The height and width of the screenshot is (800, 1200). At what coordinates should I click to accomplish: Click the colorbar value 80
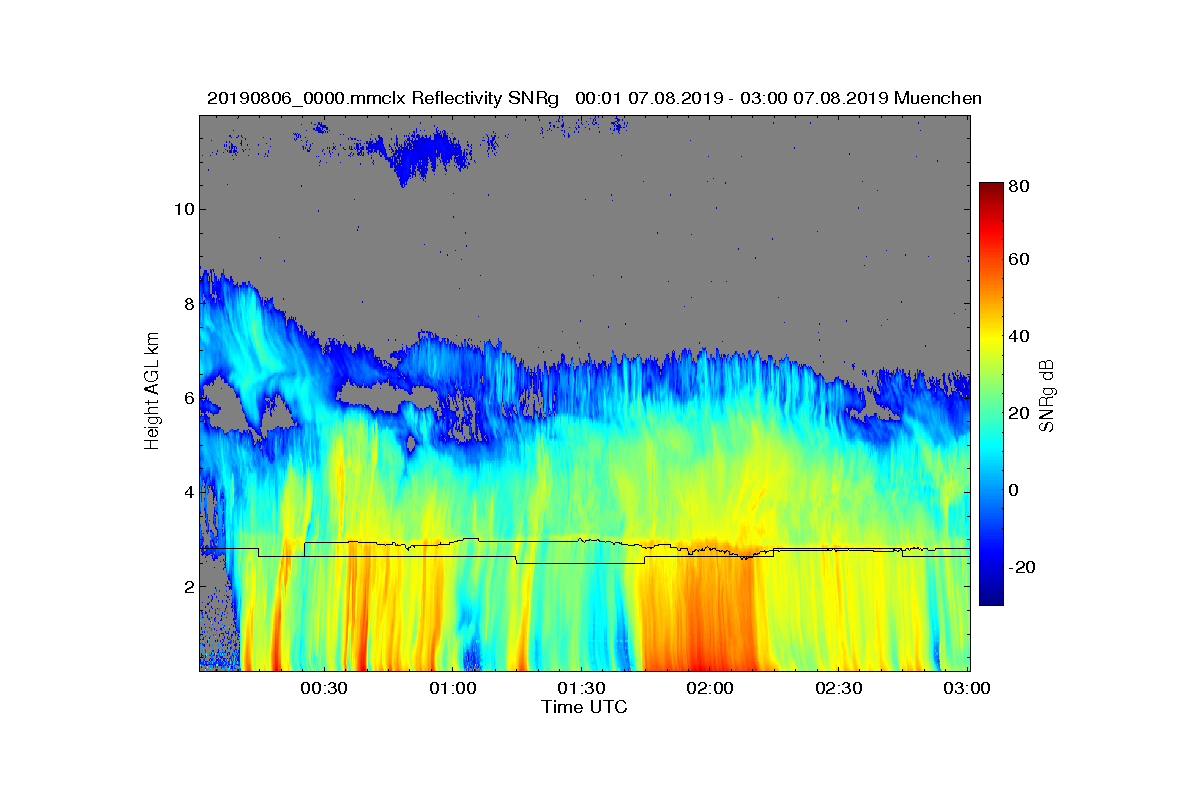click(x=1020, y=185)
